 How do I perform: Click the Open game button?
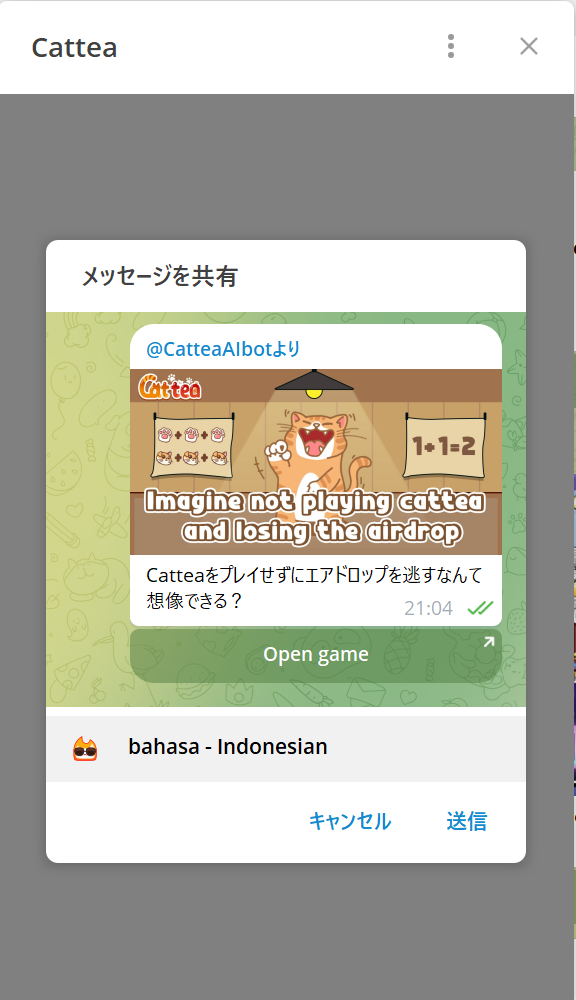tap(316, 655)
